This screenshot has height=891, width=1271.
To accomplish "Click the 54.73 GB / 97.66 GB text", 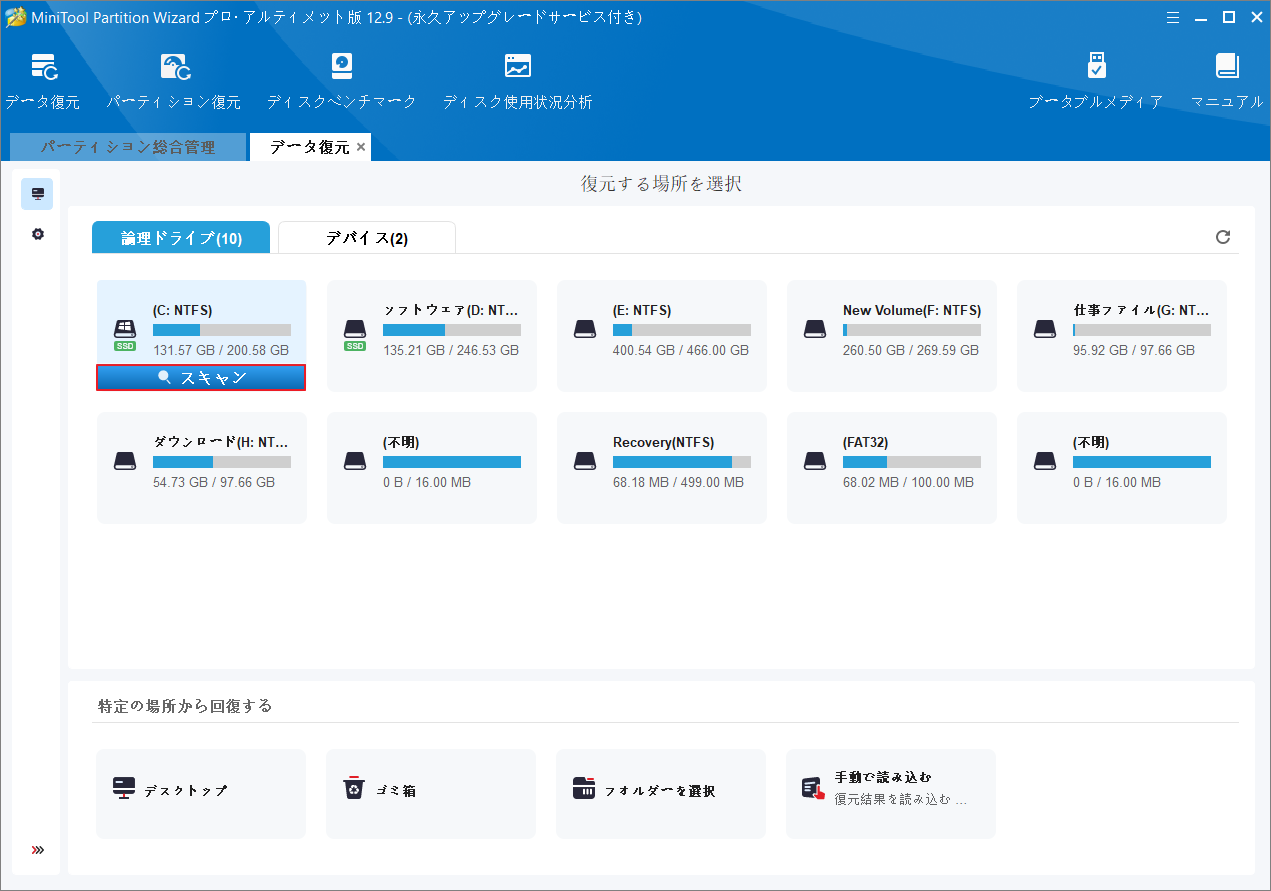I will click(214, 482).
